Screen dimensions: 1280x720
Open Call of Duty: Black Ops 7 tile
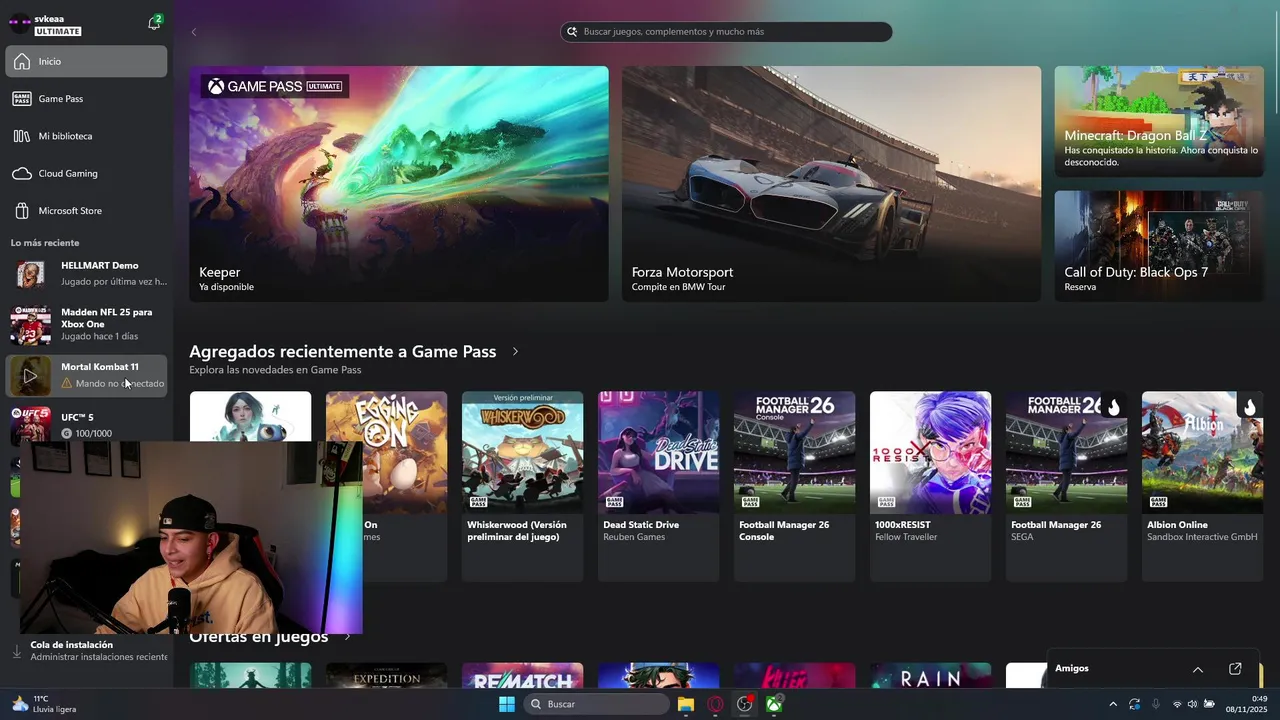pyautogui.click(x=1159, y=246)
